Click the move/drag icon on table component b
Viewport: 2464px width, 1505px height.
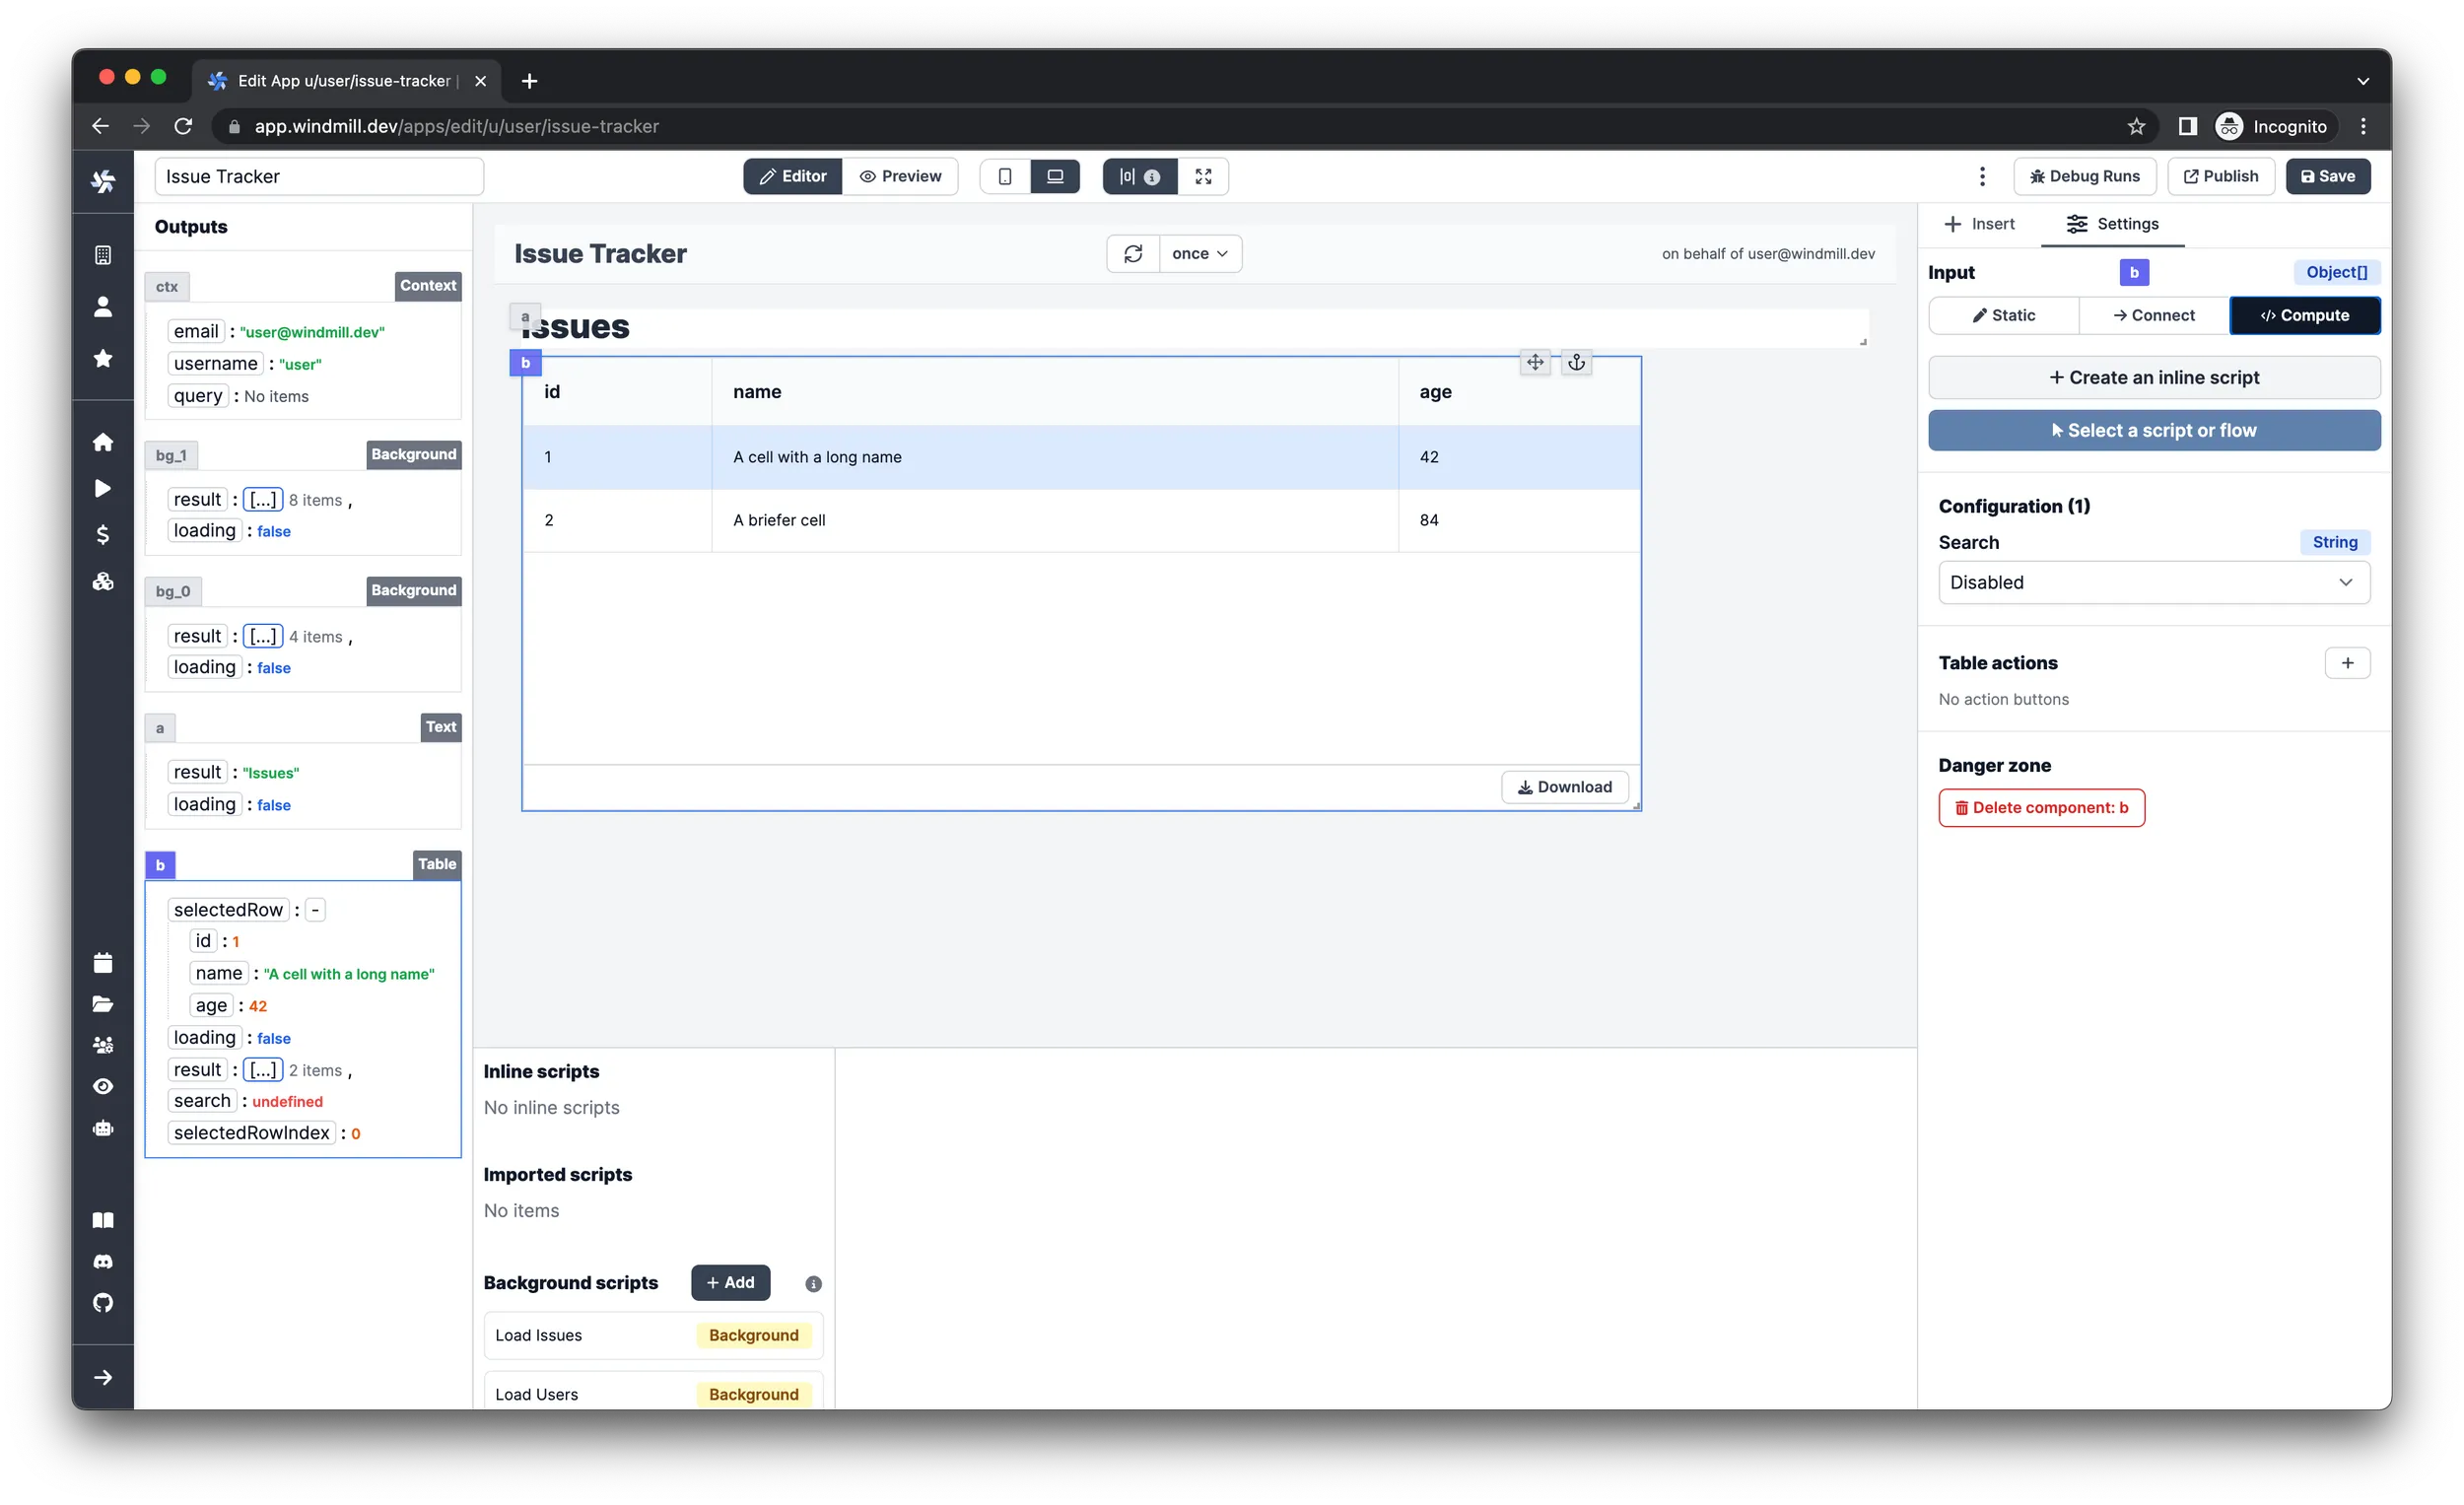click(1535, 363)
